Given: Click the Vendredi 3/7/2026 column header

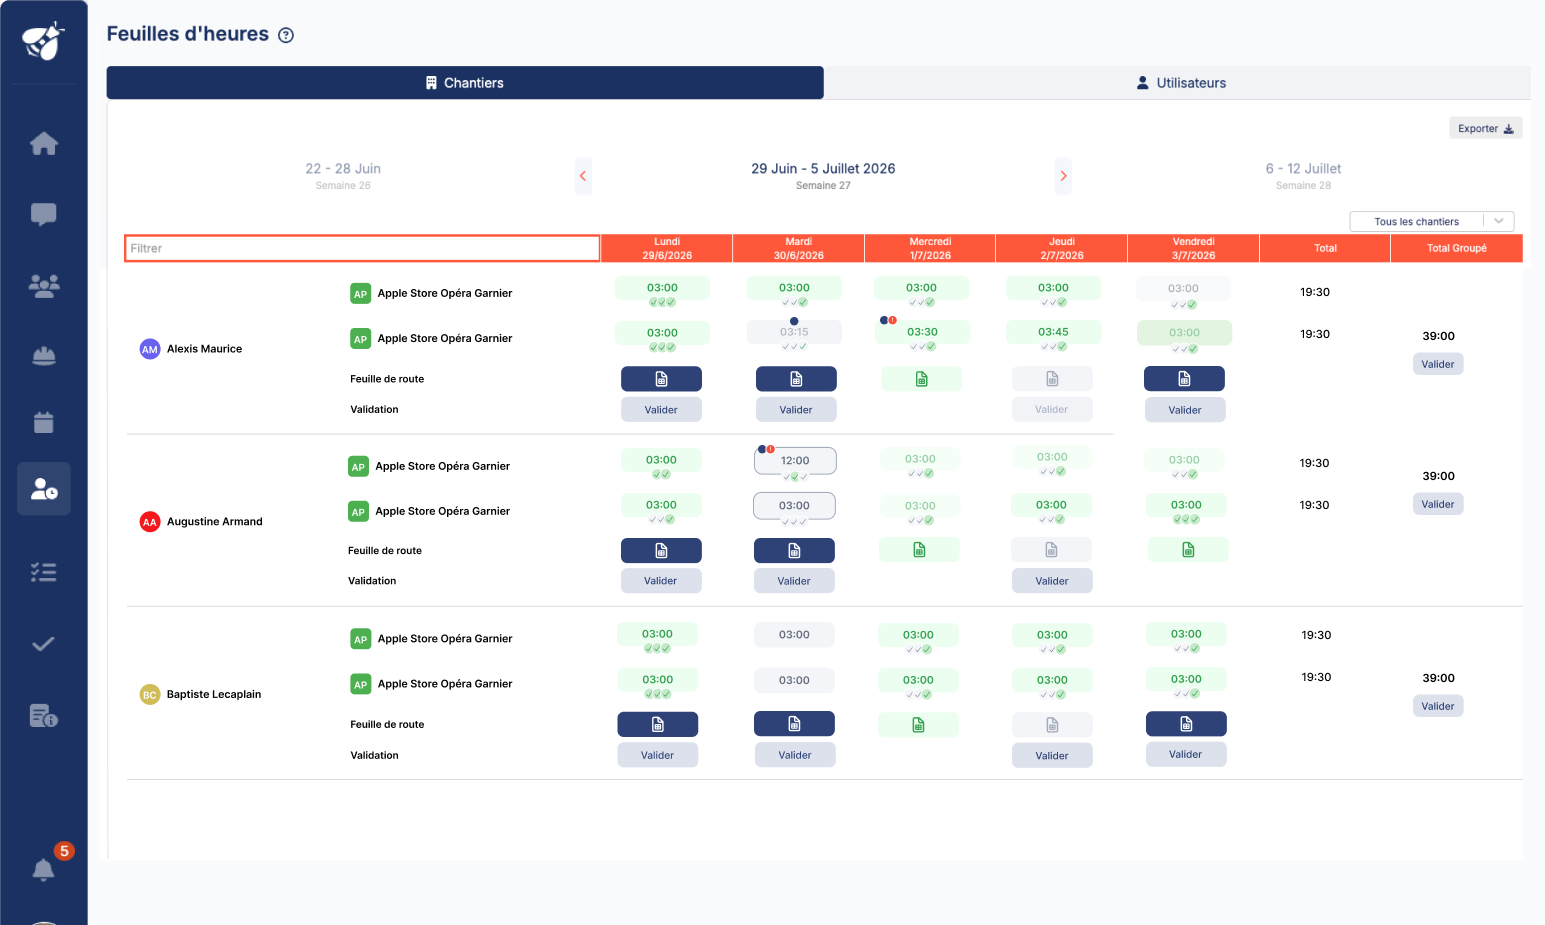Looking at the screenshot, I should tap(1193, 248).
